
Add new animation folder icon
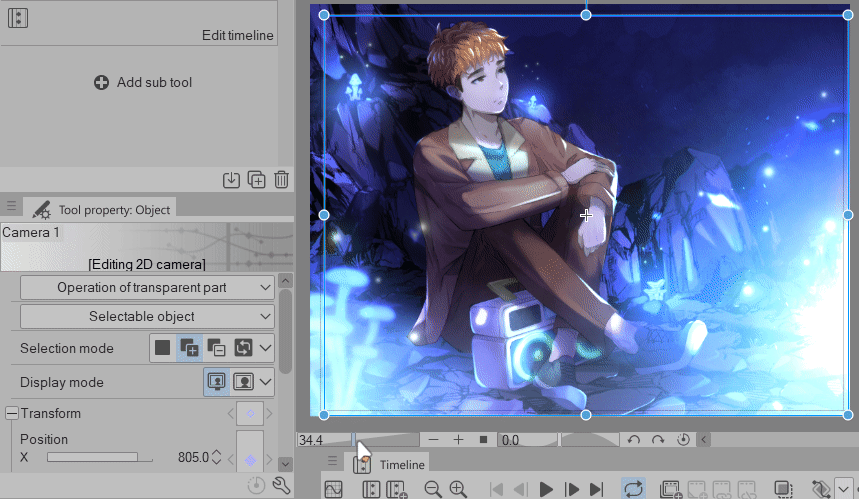pyautogui.click(x=671, y=489)
